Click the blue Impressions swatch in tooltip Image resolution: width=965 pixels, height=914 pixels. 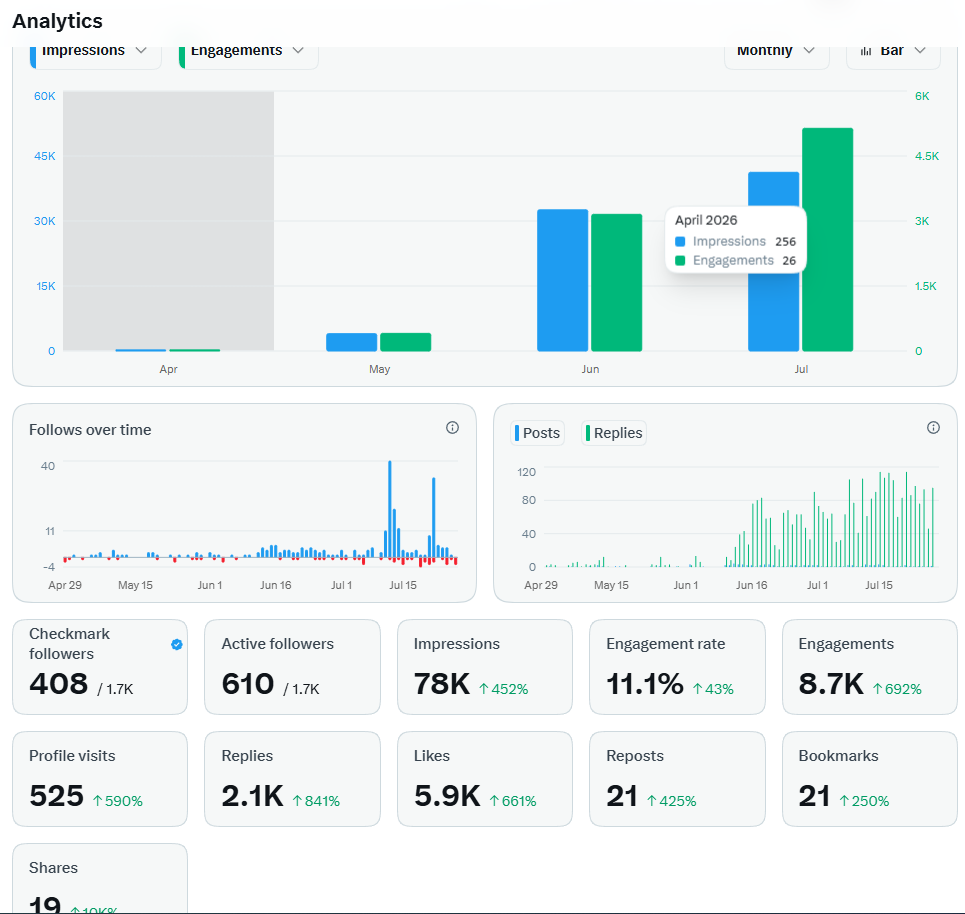click(x=680, y=242)
